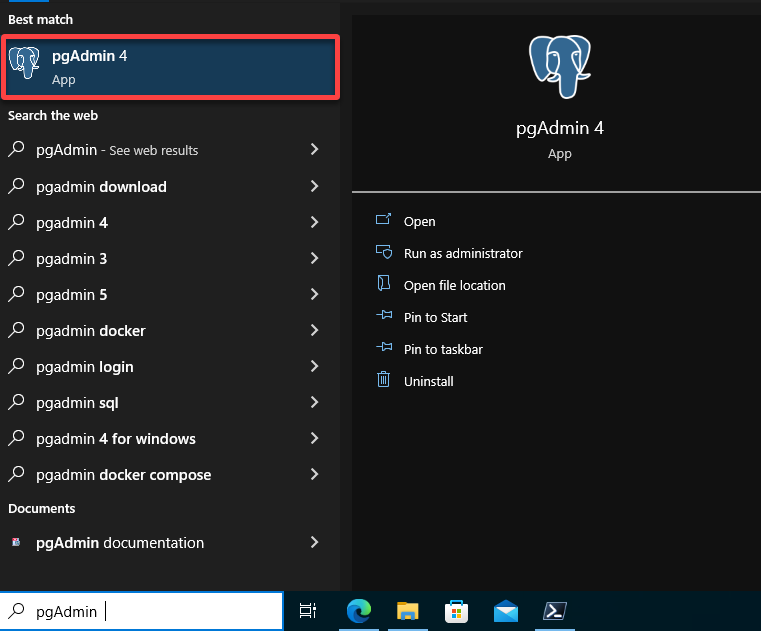This screenshot has height=631, width=761.
Task: Click the Run as administrator shield icon
Action: [383, 252]
